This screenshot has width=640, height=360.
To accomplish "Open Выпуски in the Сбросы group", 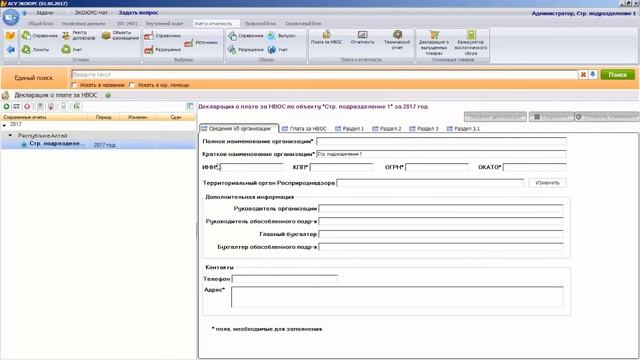I will (x=281, y=36).
